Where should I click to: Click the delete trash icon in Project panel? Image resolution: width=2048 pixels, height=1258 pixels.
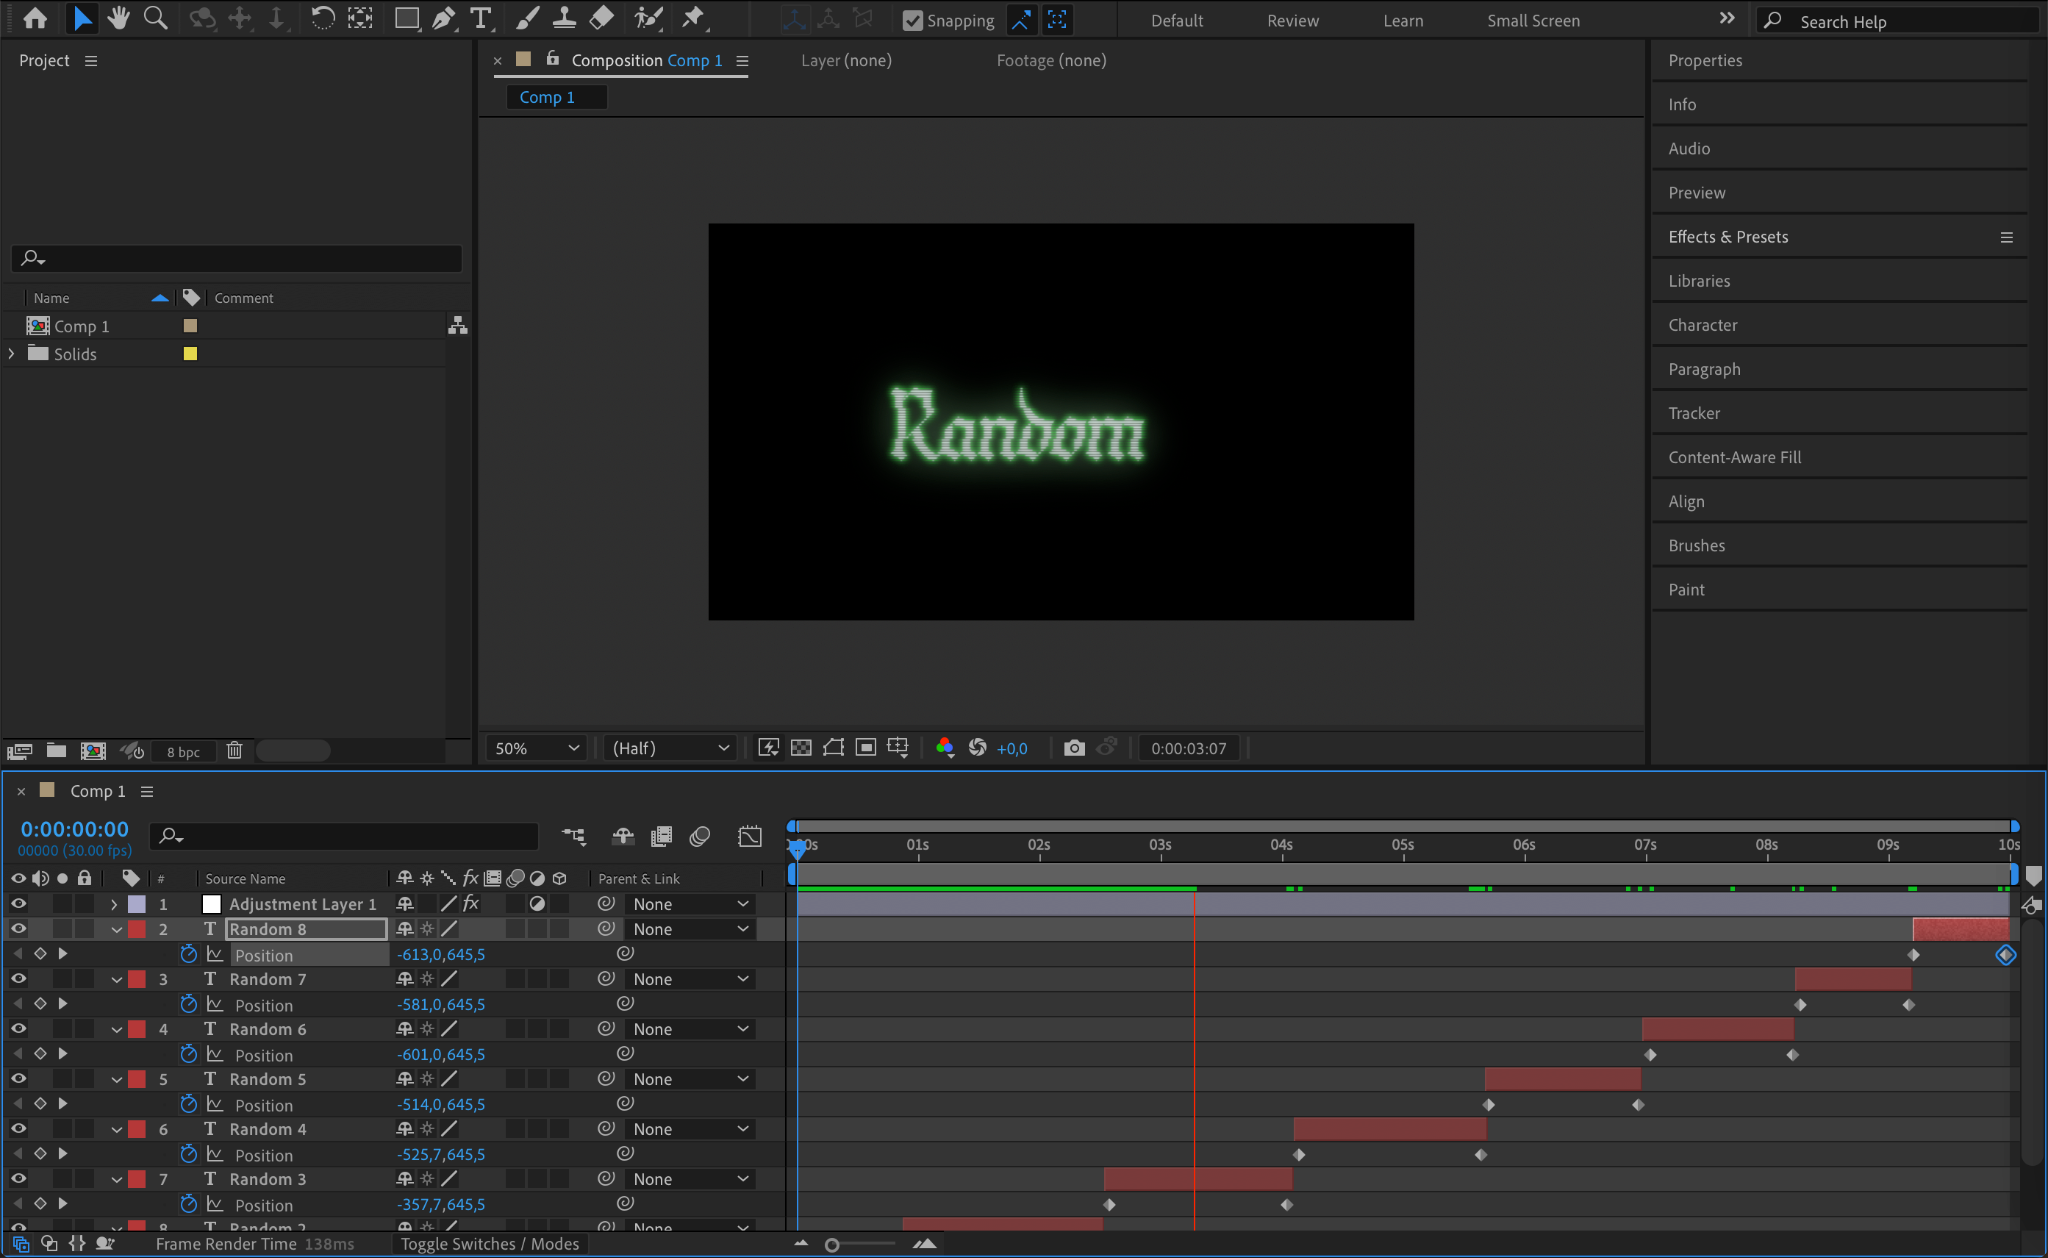234,750
